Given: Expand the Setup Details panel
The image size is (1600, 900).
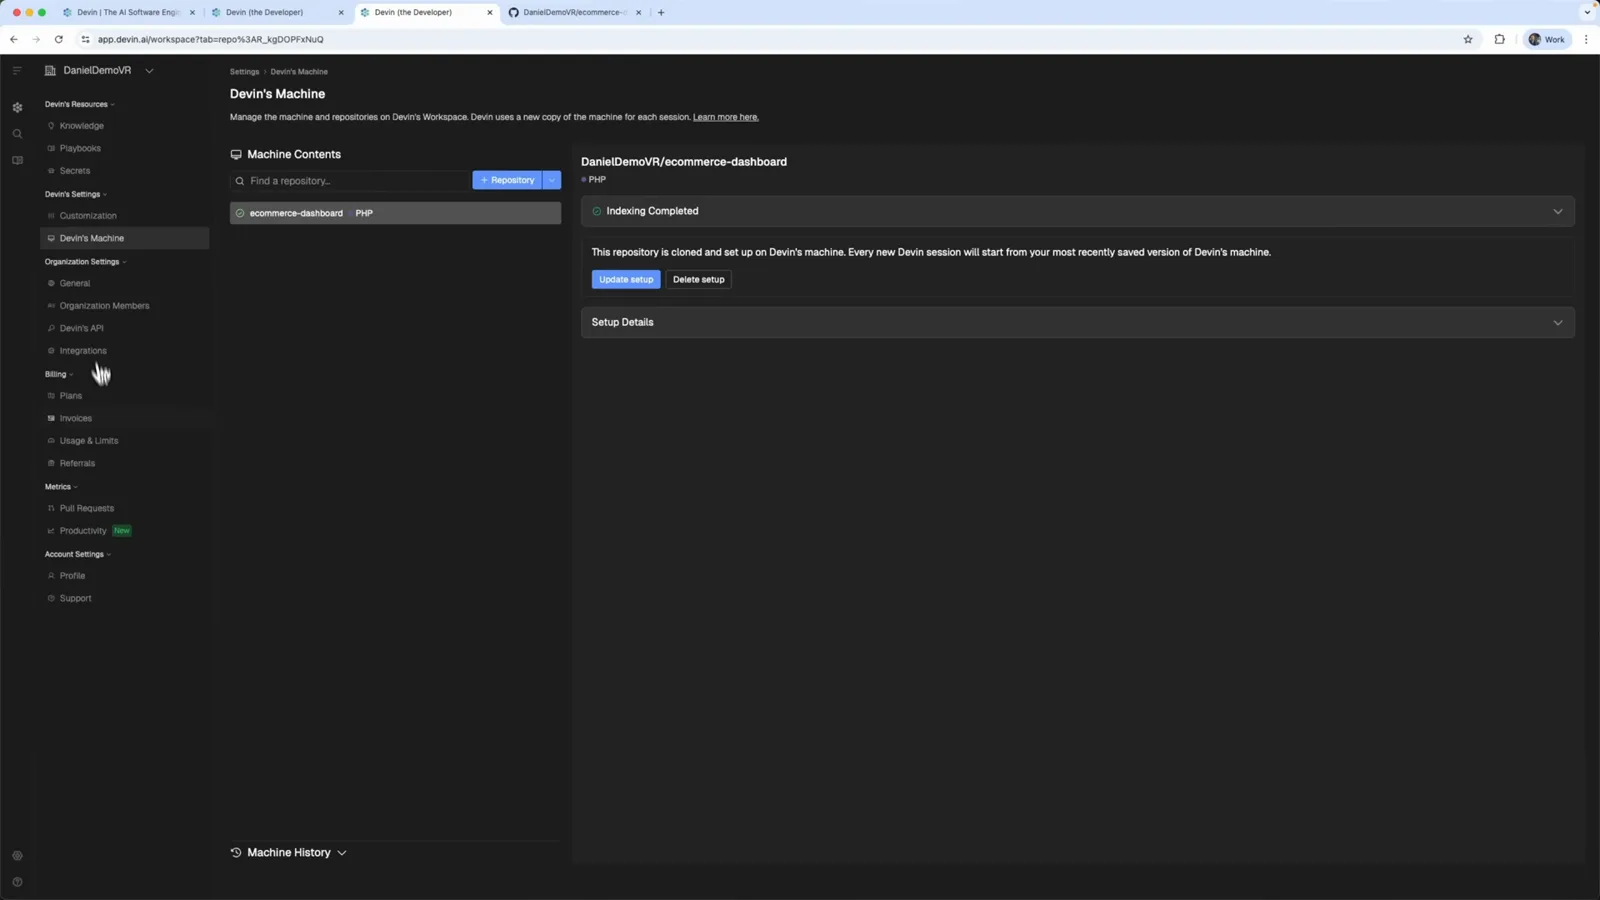Looking at the screenshot, I should [1078, 322].
